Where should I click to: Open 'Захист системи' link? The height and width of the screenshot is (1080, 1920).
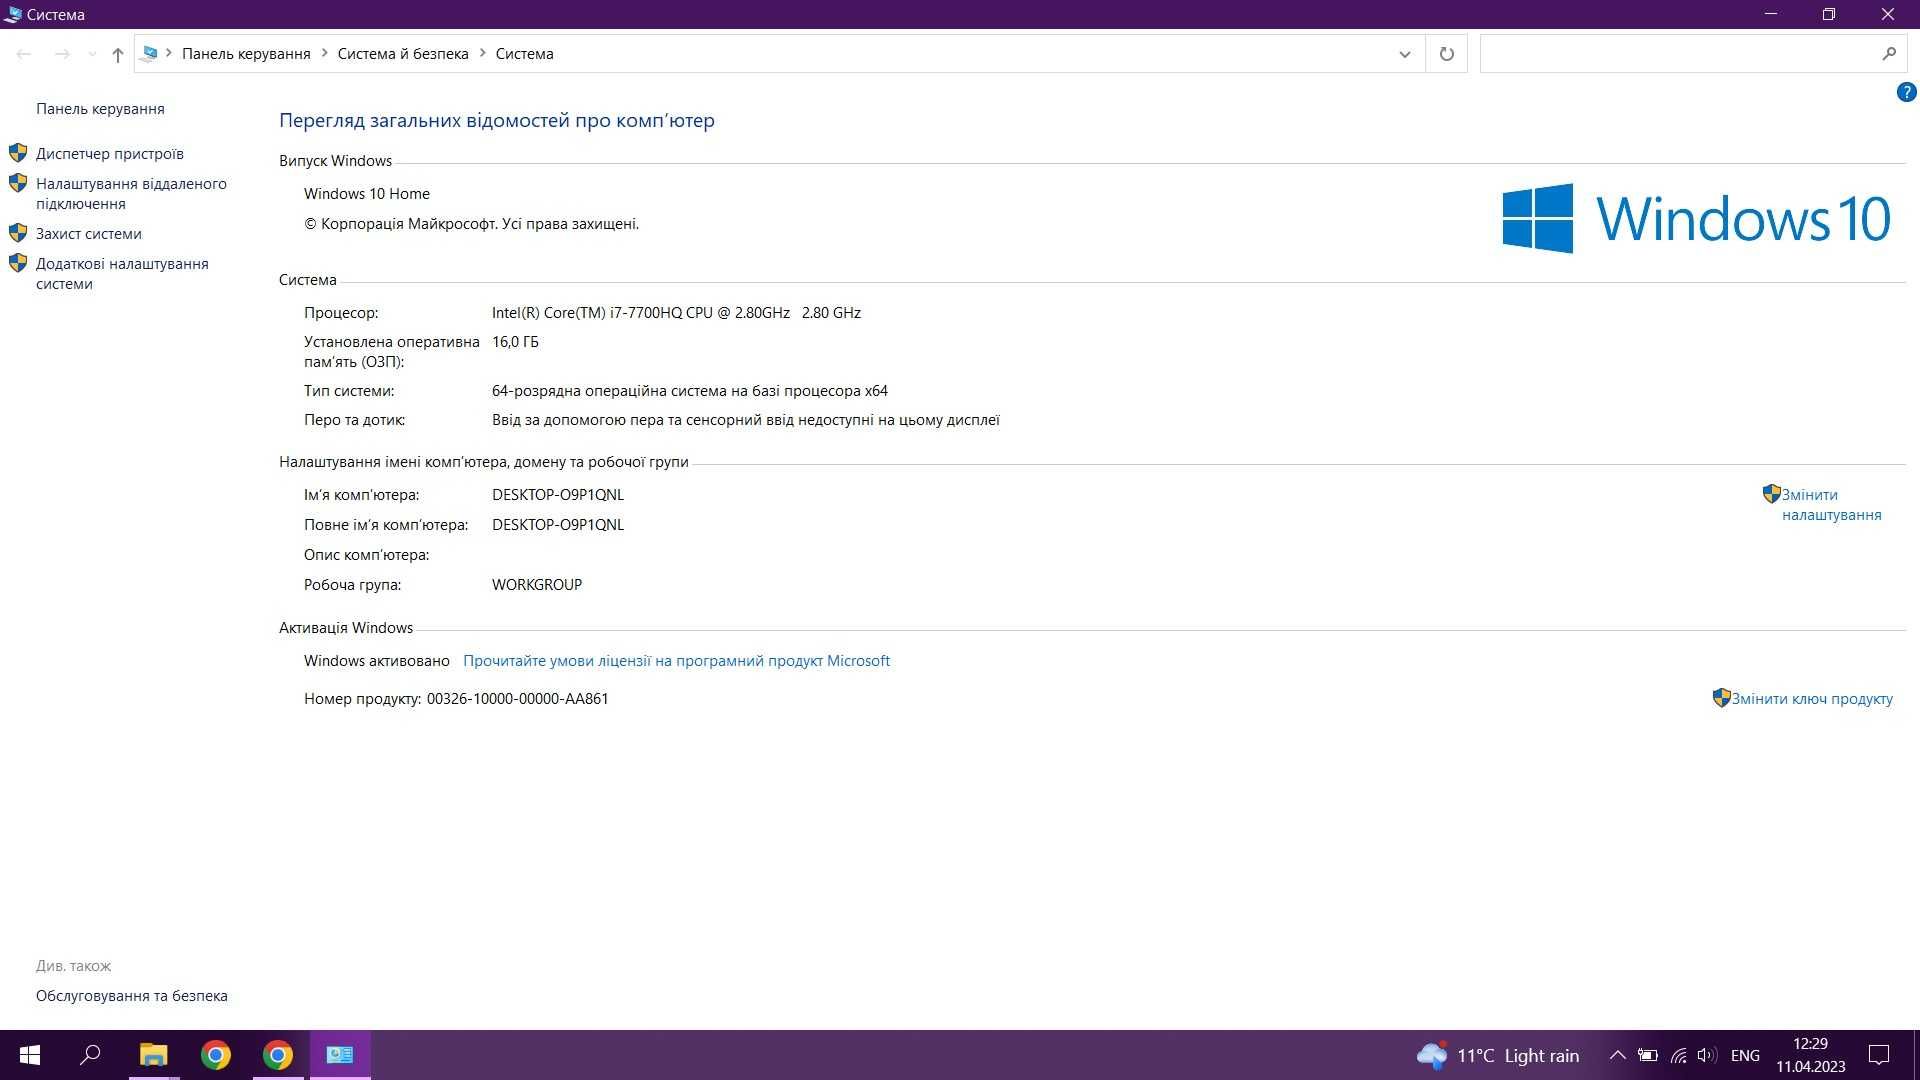89,234
